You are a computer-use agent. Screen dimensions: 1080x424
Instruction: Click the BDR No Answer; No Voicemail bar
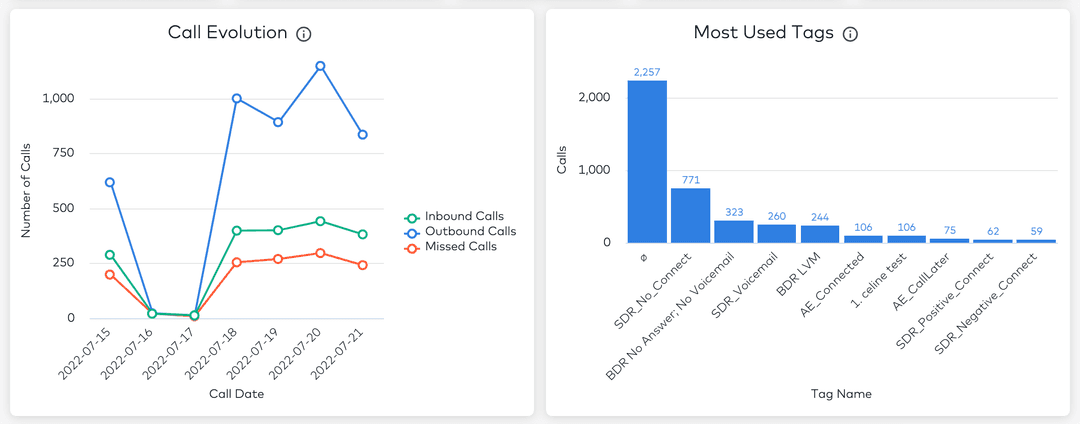point(734,231)
